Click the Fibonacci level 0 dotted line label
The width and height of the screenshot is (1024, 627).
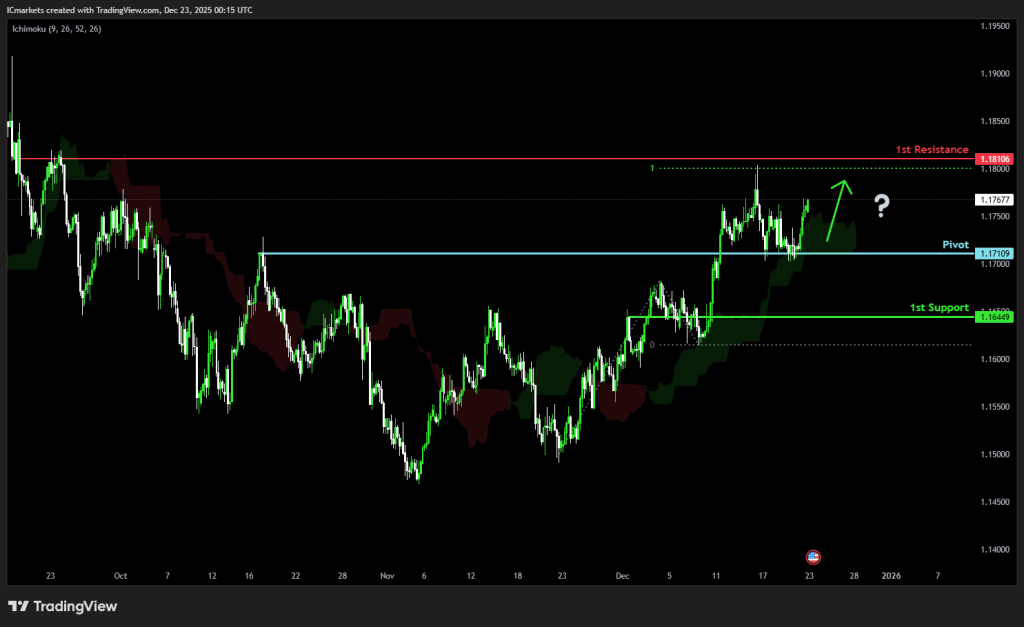point(652,344)
